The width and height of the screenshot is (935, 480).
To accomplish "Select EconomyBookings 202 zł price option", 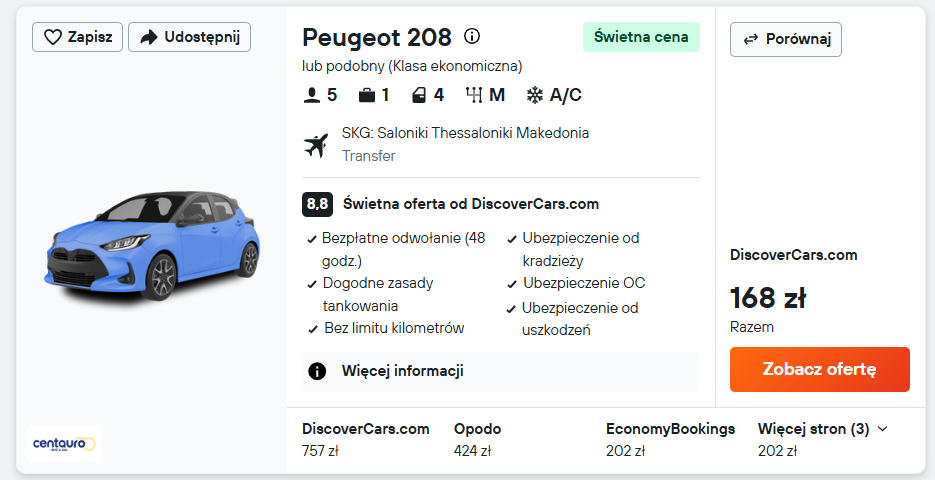I will tap(670, 440).
